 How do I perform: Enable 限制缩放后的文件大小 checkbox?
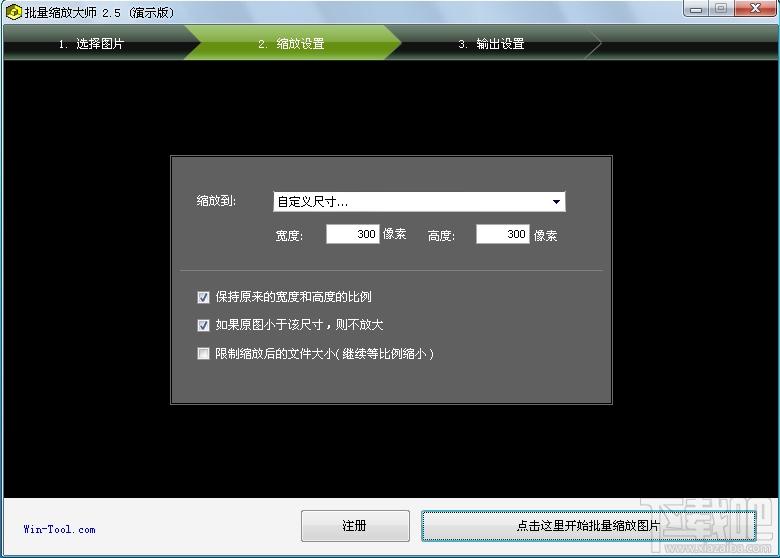pos(203,354)
